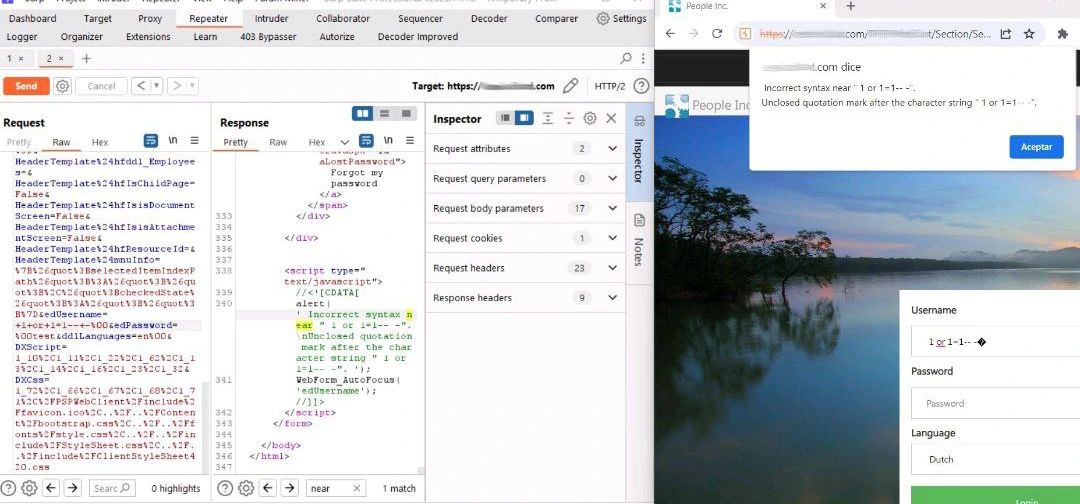Open Inspector settings gear
Screen dimensions: 1080x504
point(590,118)
